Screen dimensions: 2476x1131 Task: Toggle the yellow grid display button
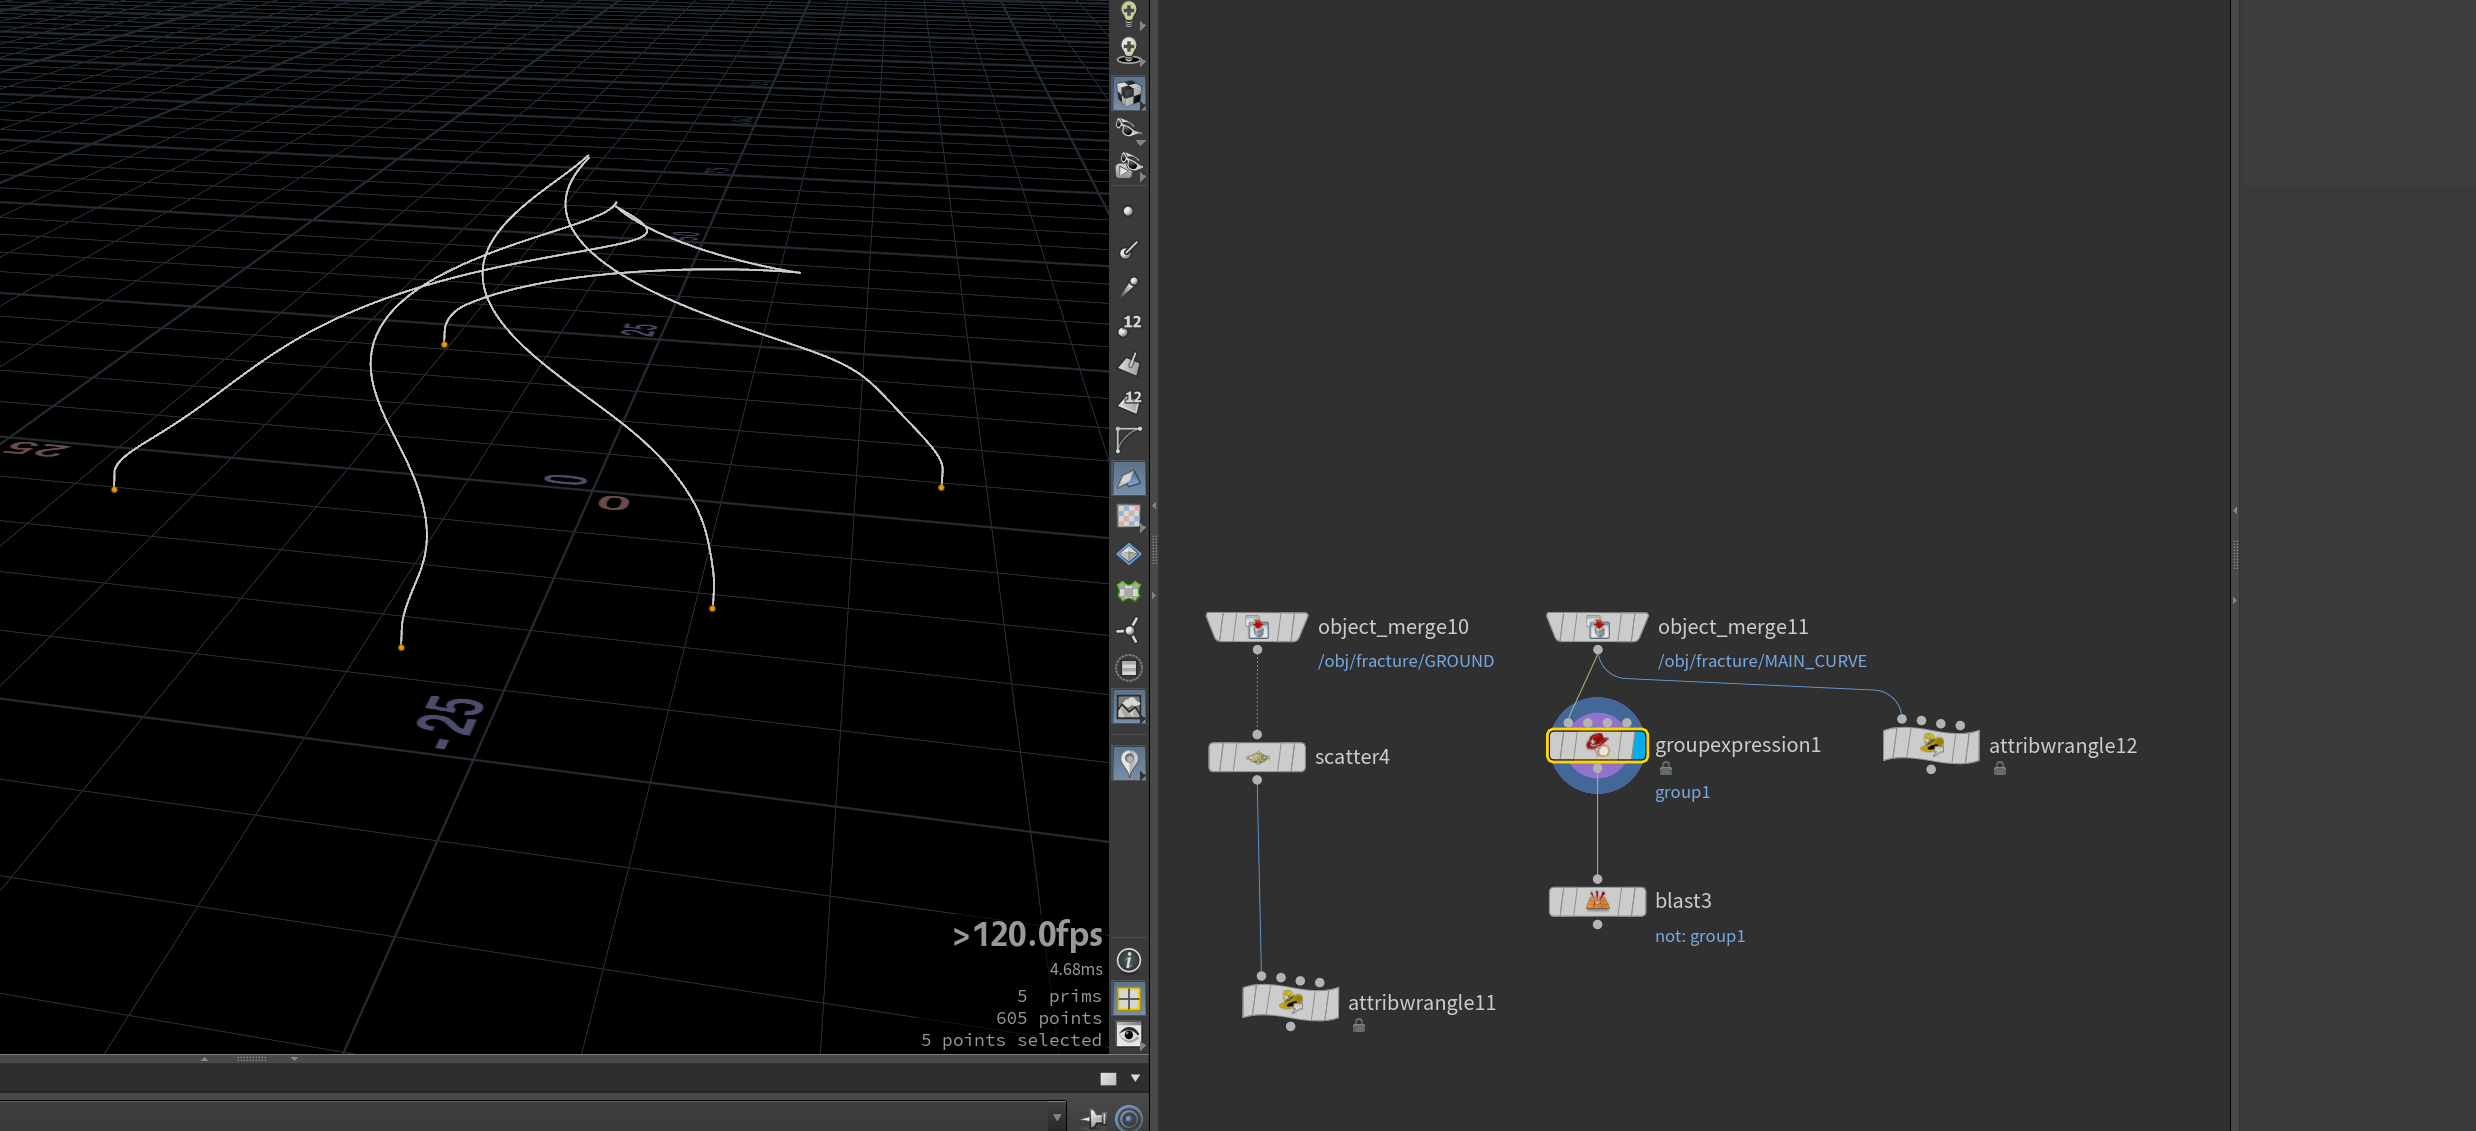coord(1129,998)
